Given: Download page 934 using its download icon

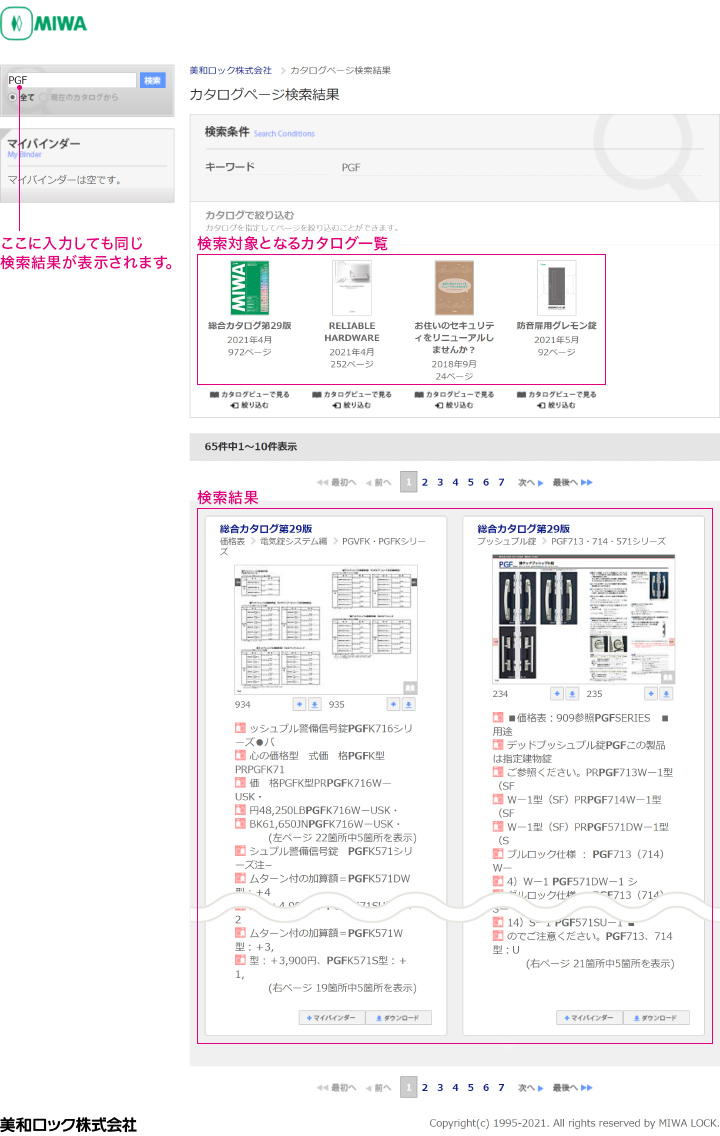Looking at the screenshot, I should (x=314, y=704).
